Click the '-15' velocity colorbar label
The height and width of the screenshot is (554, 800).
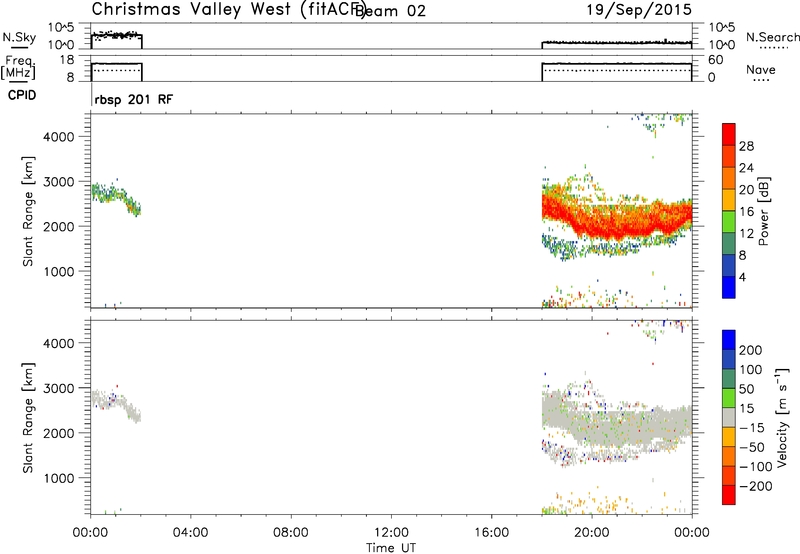(752, 427)
